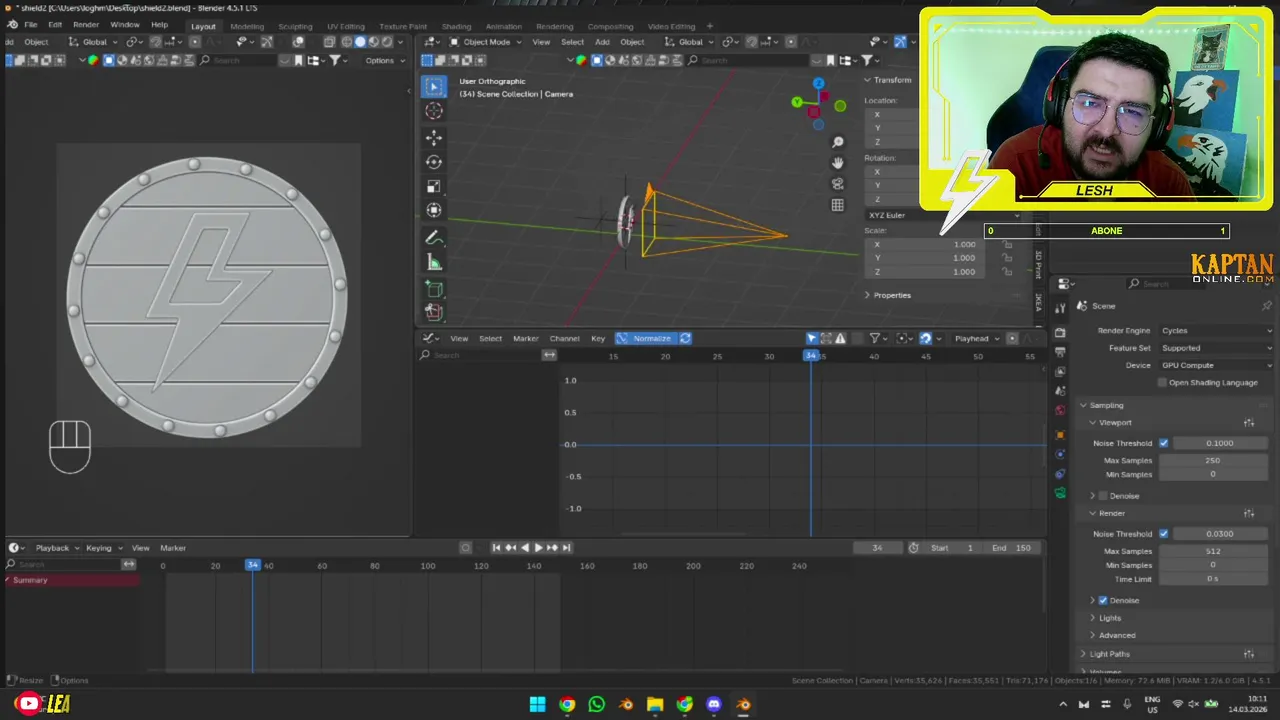
Task: Jump to timeline end frame
Action: [x=567, y=548]
